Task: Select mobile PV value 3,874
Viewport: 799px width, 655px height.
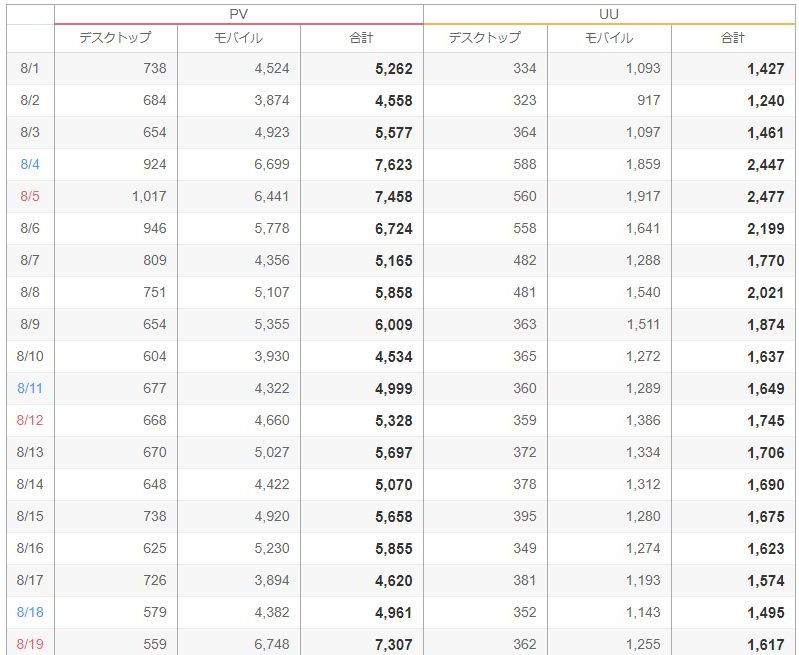Action: click(x=272, y=100)
